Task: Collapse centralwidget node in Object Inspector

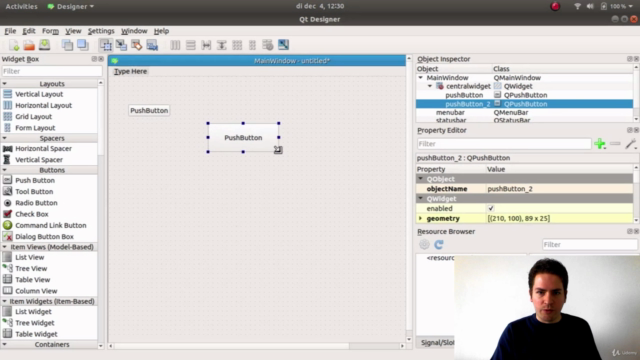Action: [430, 86]
